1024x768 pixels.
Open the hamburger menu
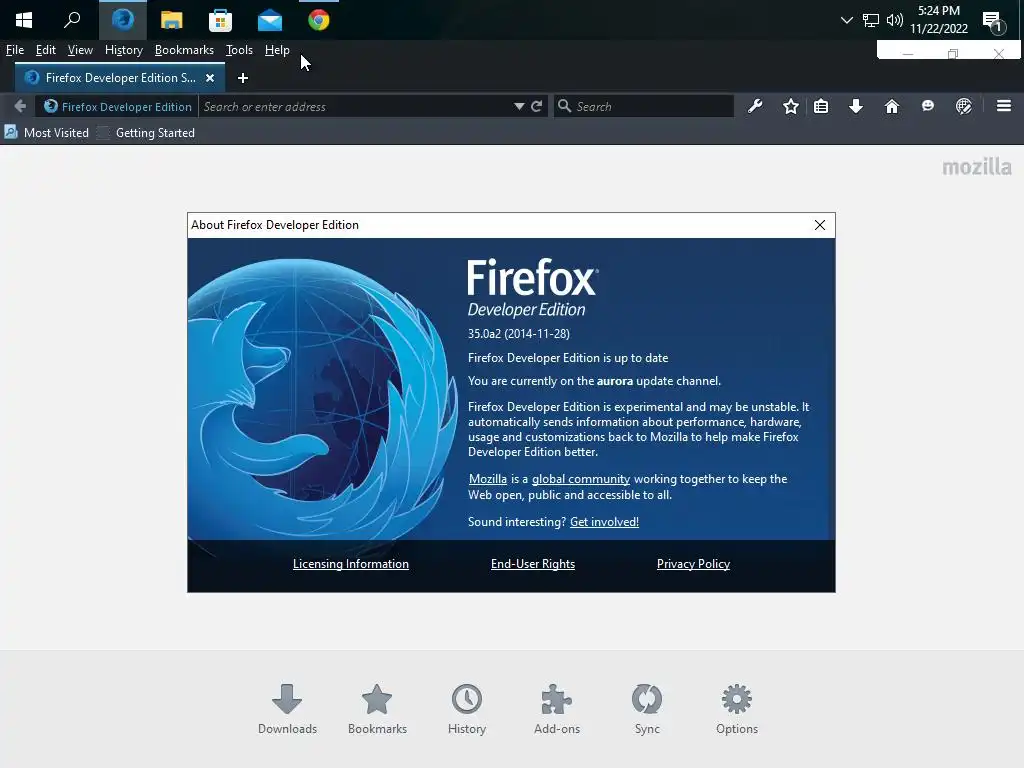tap(1004, 106)
